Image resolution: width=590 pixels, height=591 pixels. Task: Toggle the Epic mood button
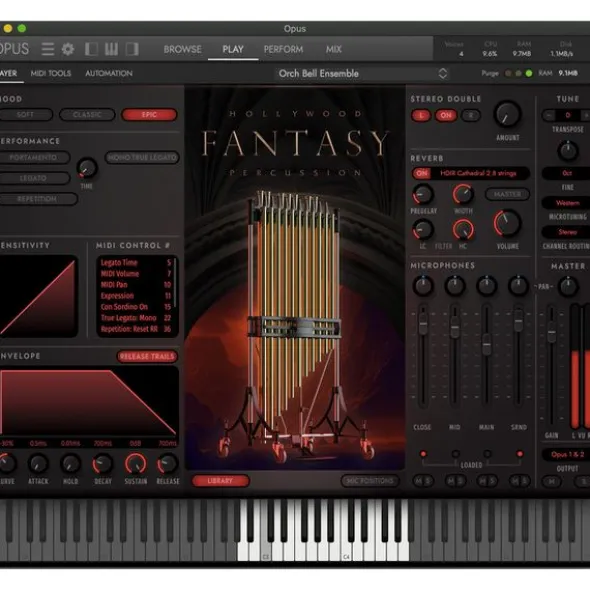pyautogui.click(x=149, y=115)
